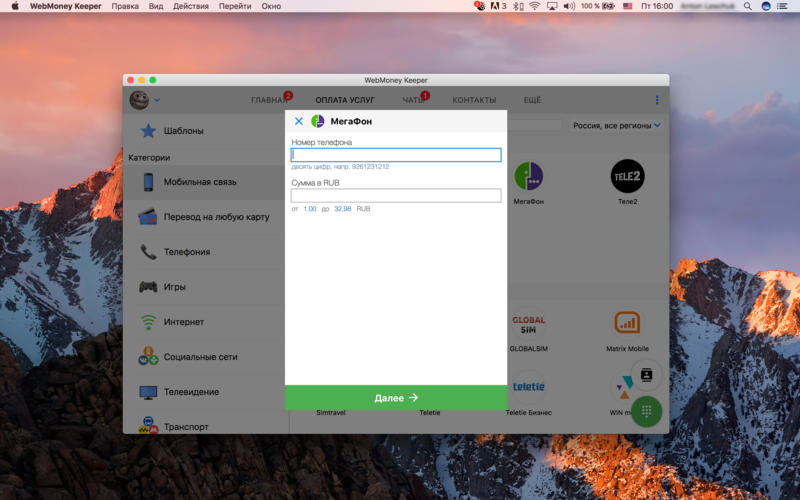Select minimum amount 1.00 link

[x=310, y=209]
